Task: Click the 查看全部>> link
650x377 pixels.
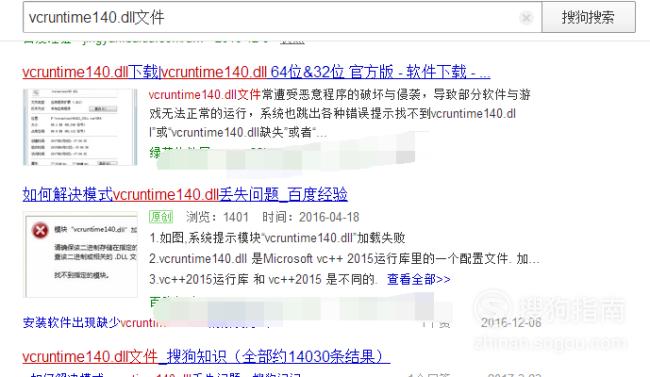Action: click(x=419, y=279)
